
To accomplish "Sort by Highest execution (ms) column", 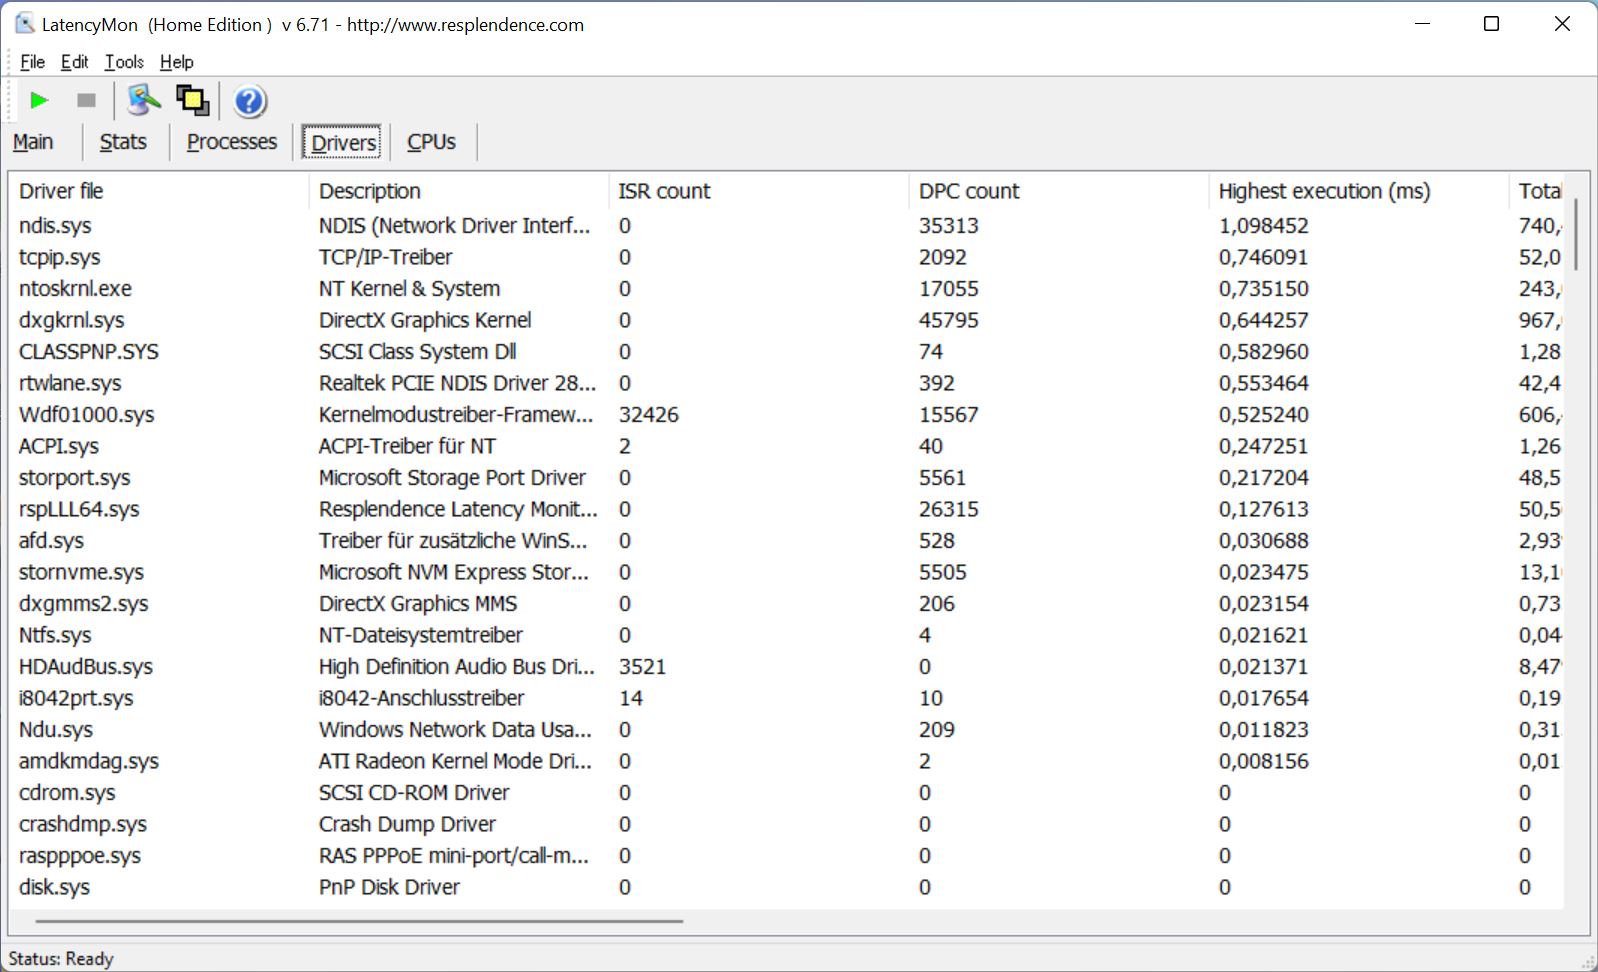I will pyautogui.click(x=1323, y=191).
